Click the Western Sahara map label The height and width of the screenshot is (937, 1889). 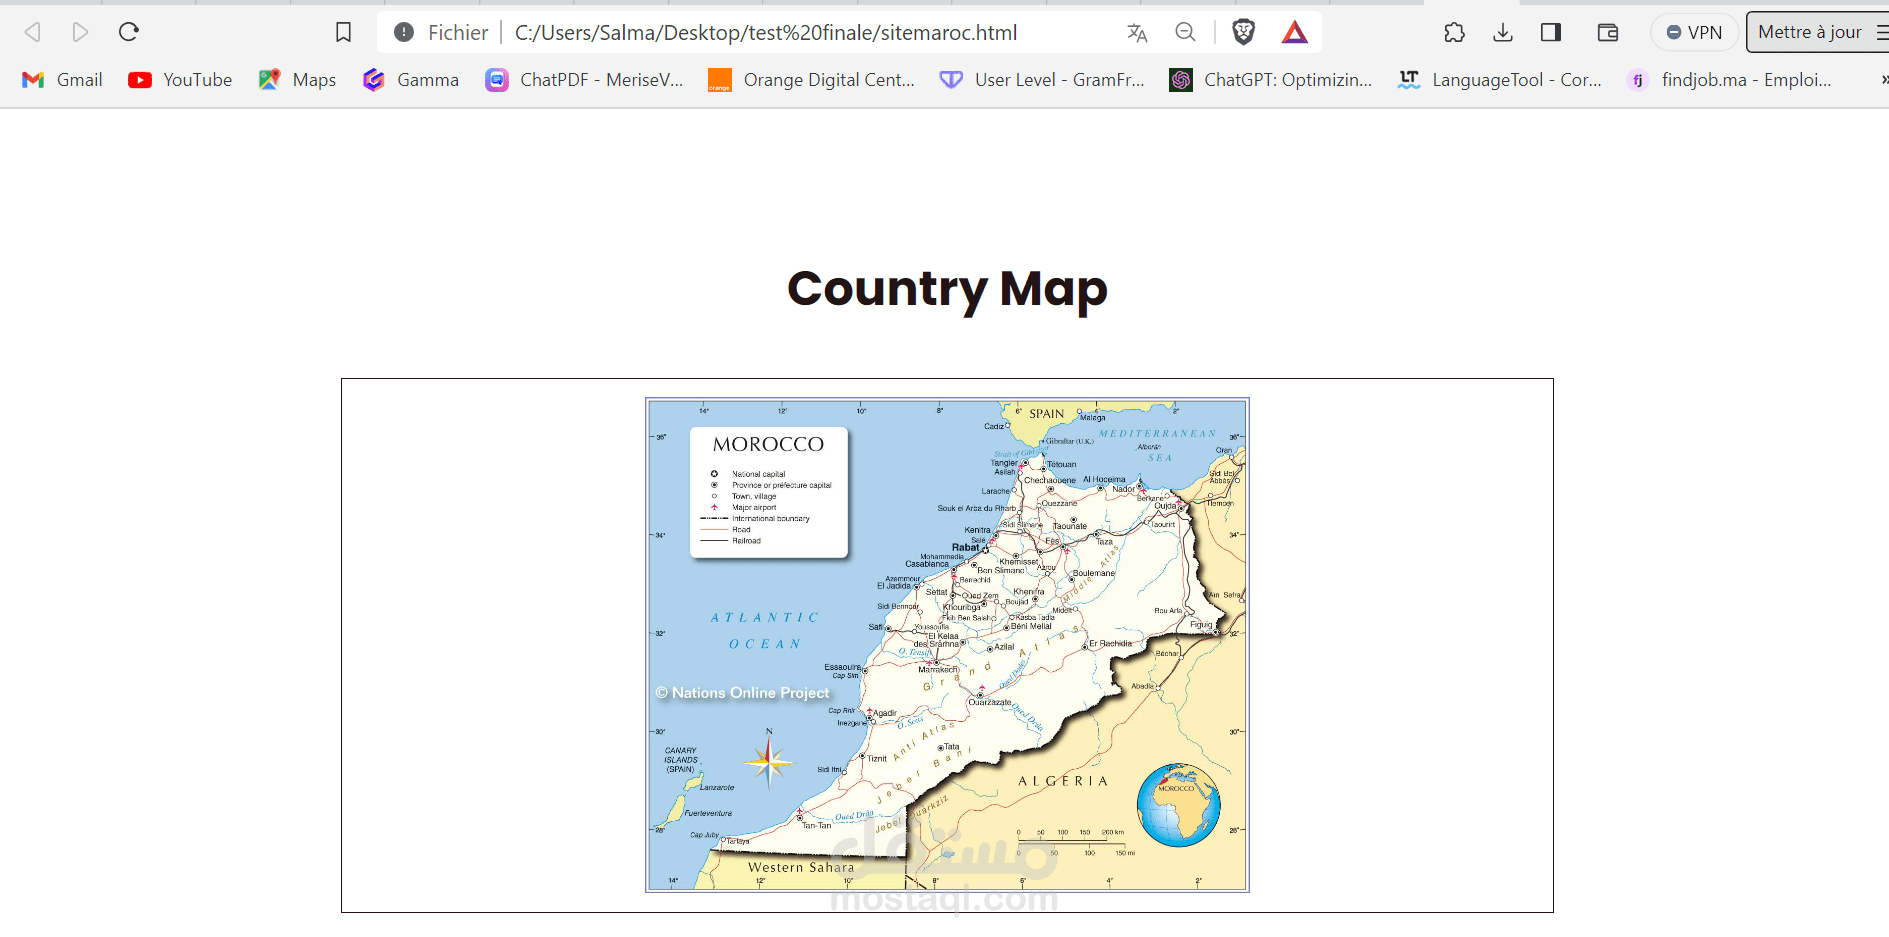[801, 867]
